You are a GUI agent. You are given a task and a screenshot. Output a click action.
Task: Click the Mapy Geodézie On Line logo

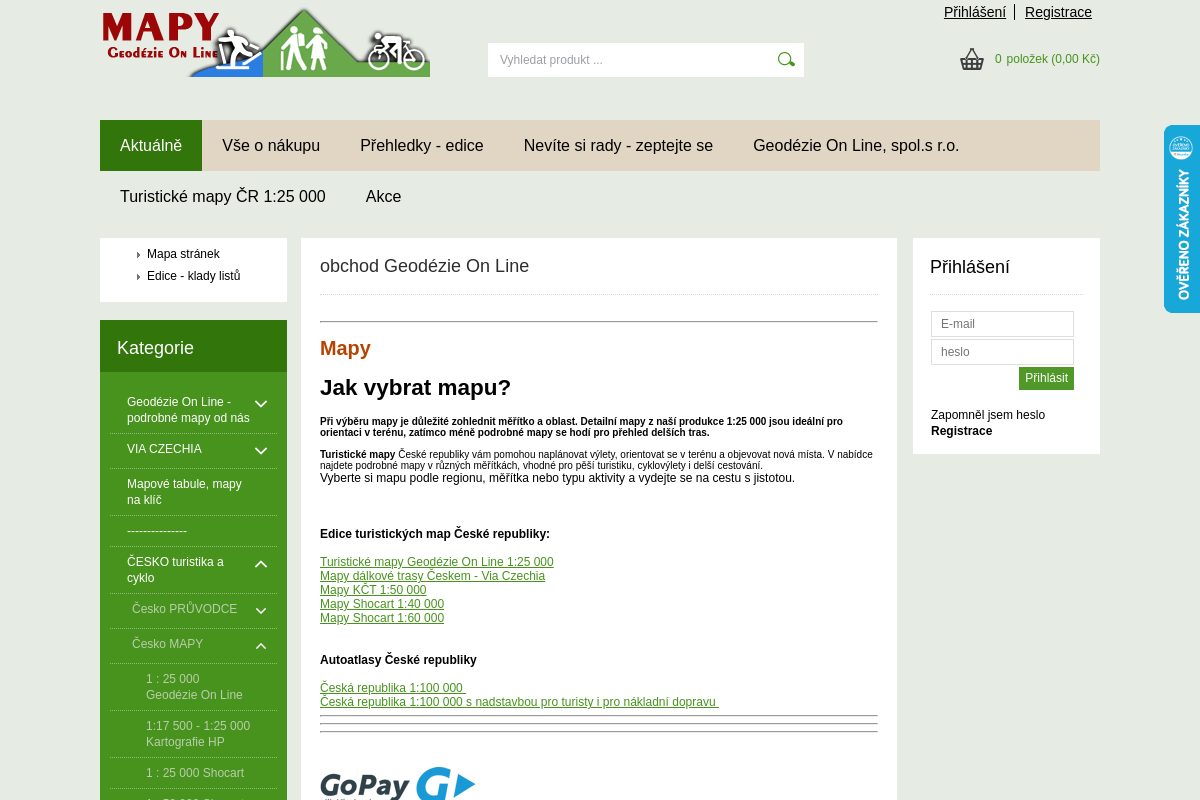click(x=265, y=42)
